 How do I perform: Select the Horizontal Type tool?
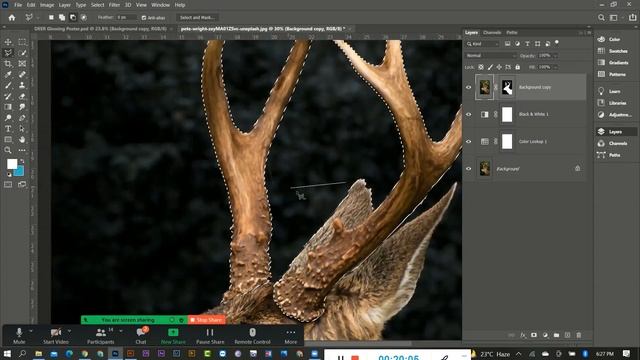pyautogui.click(x=8, y=129)
